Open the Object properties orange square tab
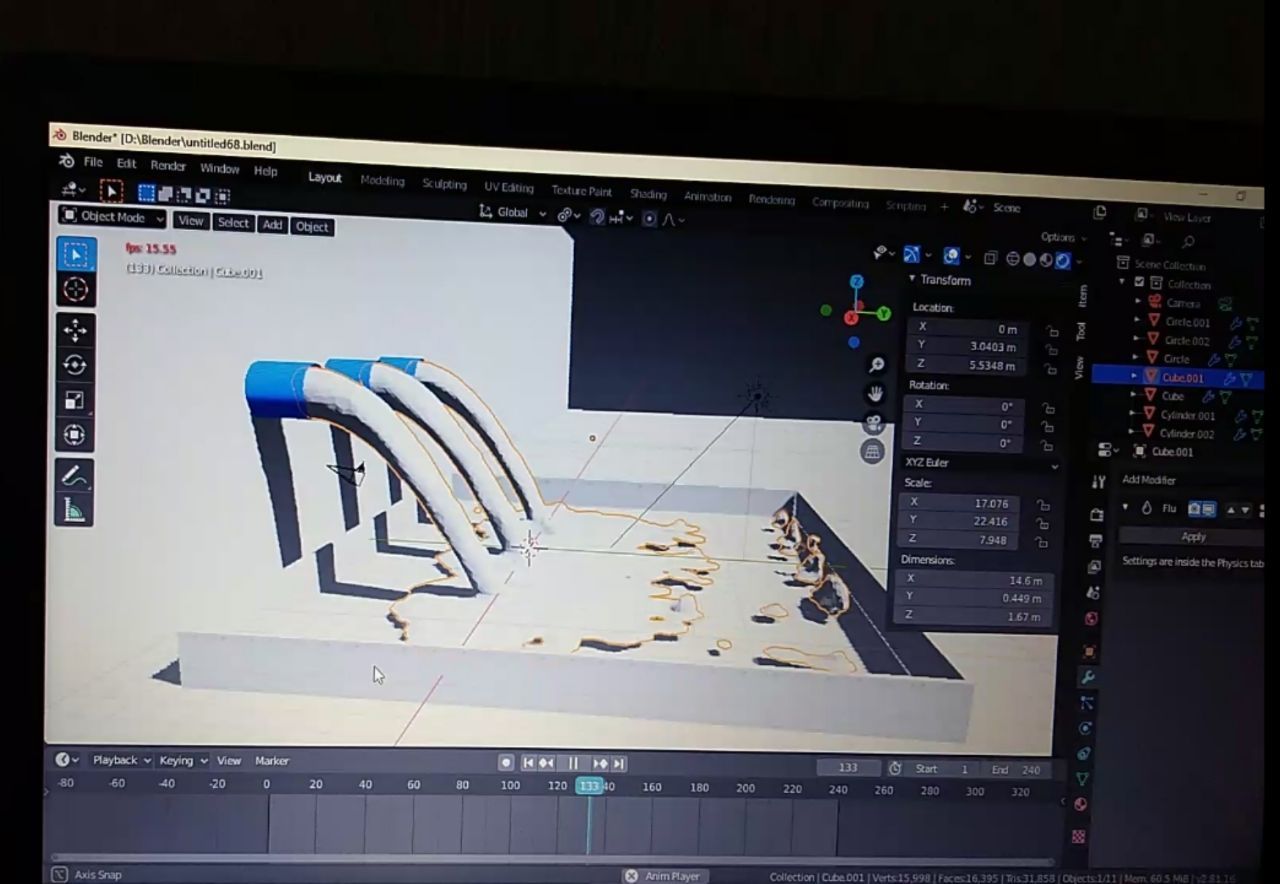This screenshot has width=1280, height=884. coord(1089,652)
